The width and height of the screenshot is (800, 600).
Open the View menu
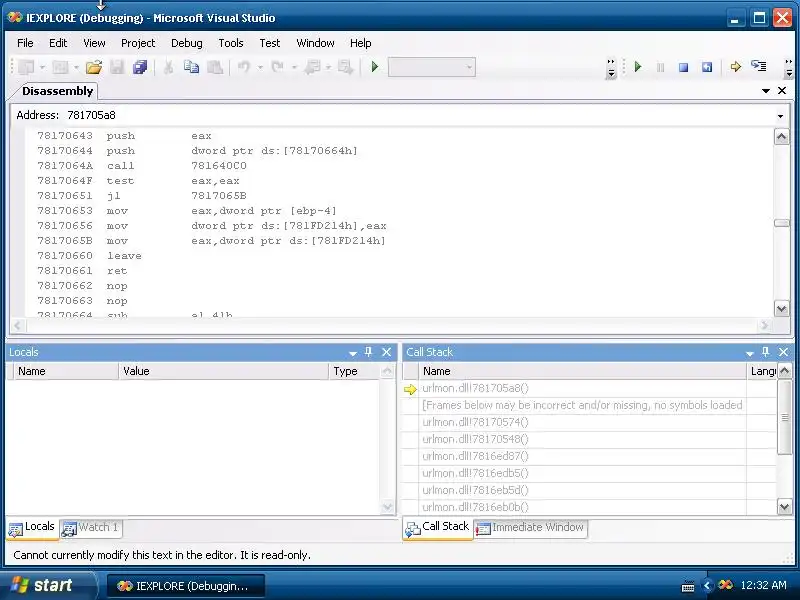tap(94, 43)
